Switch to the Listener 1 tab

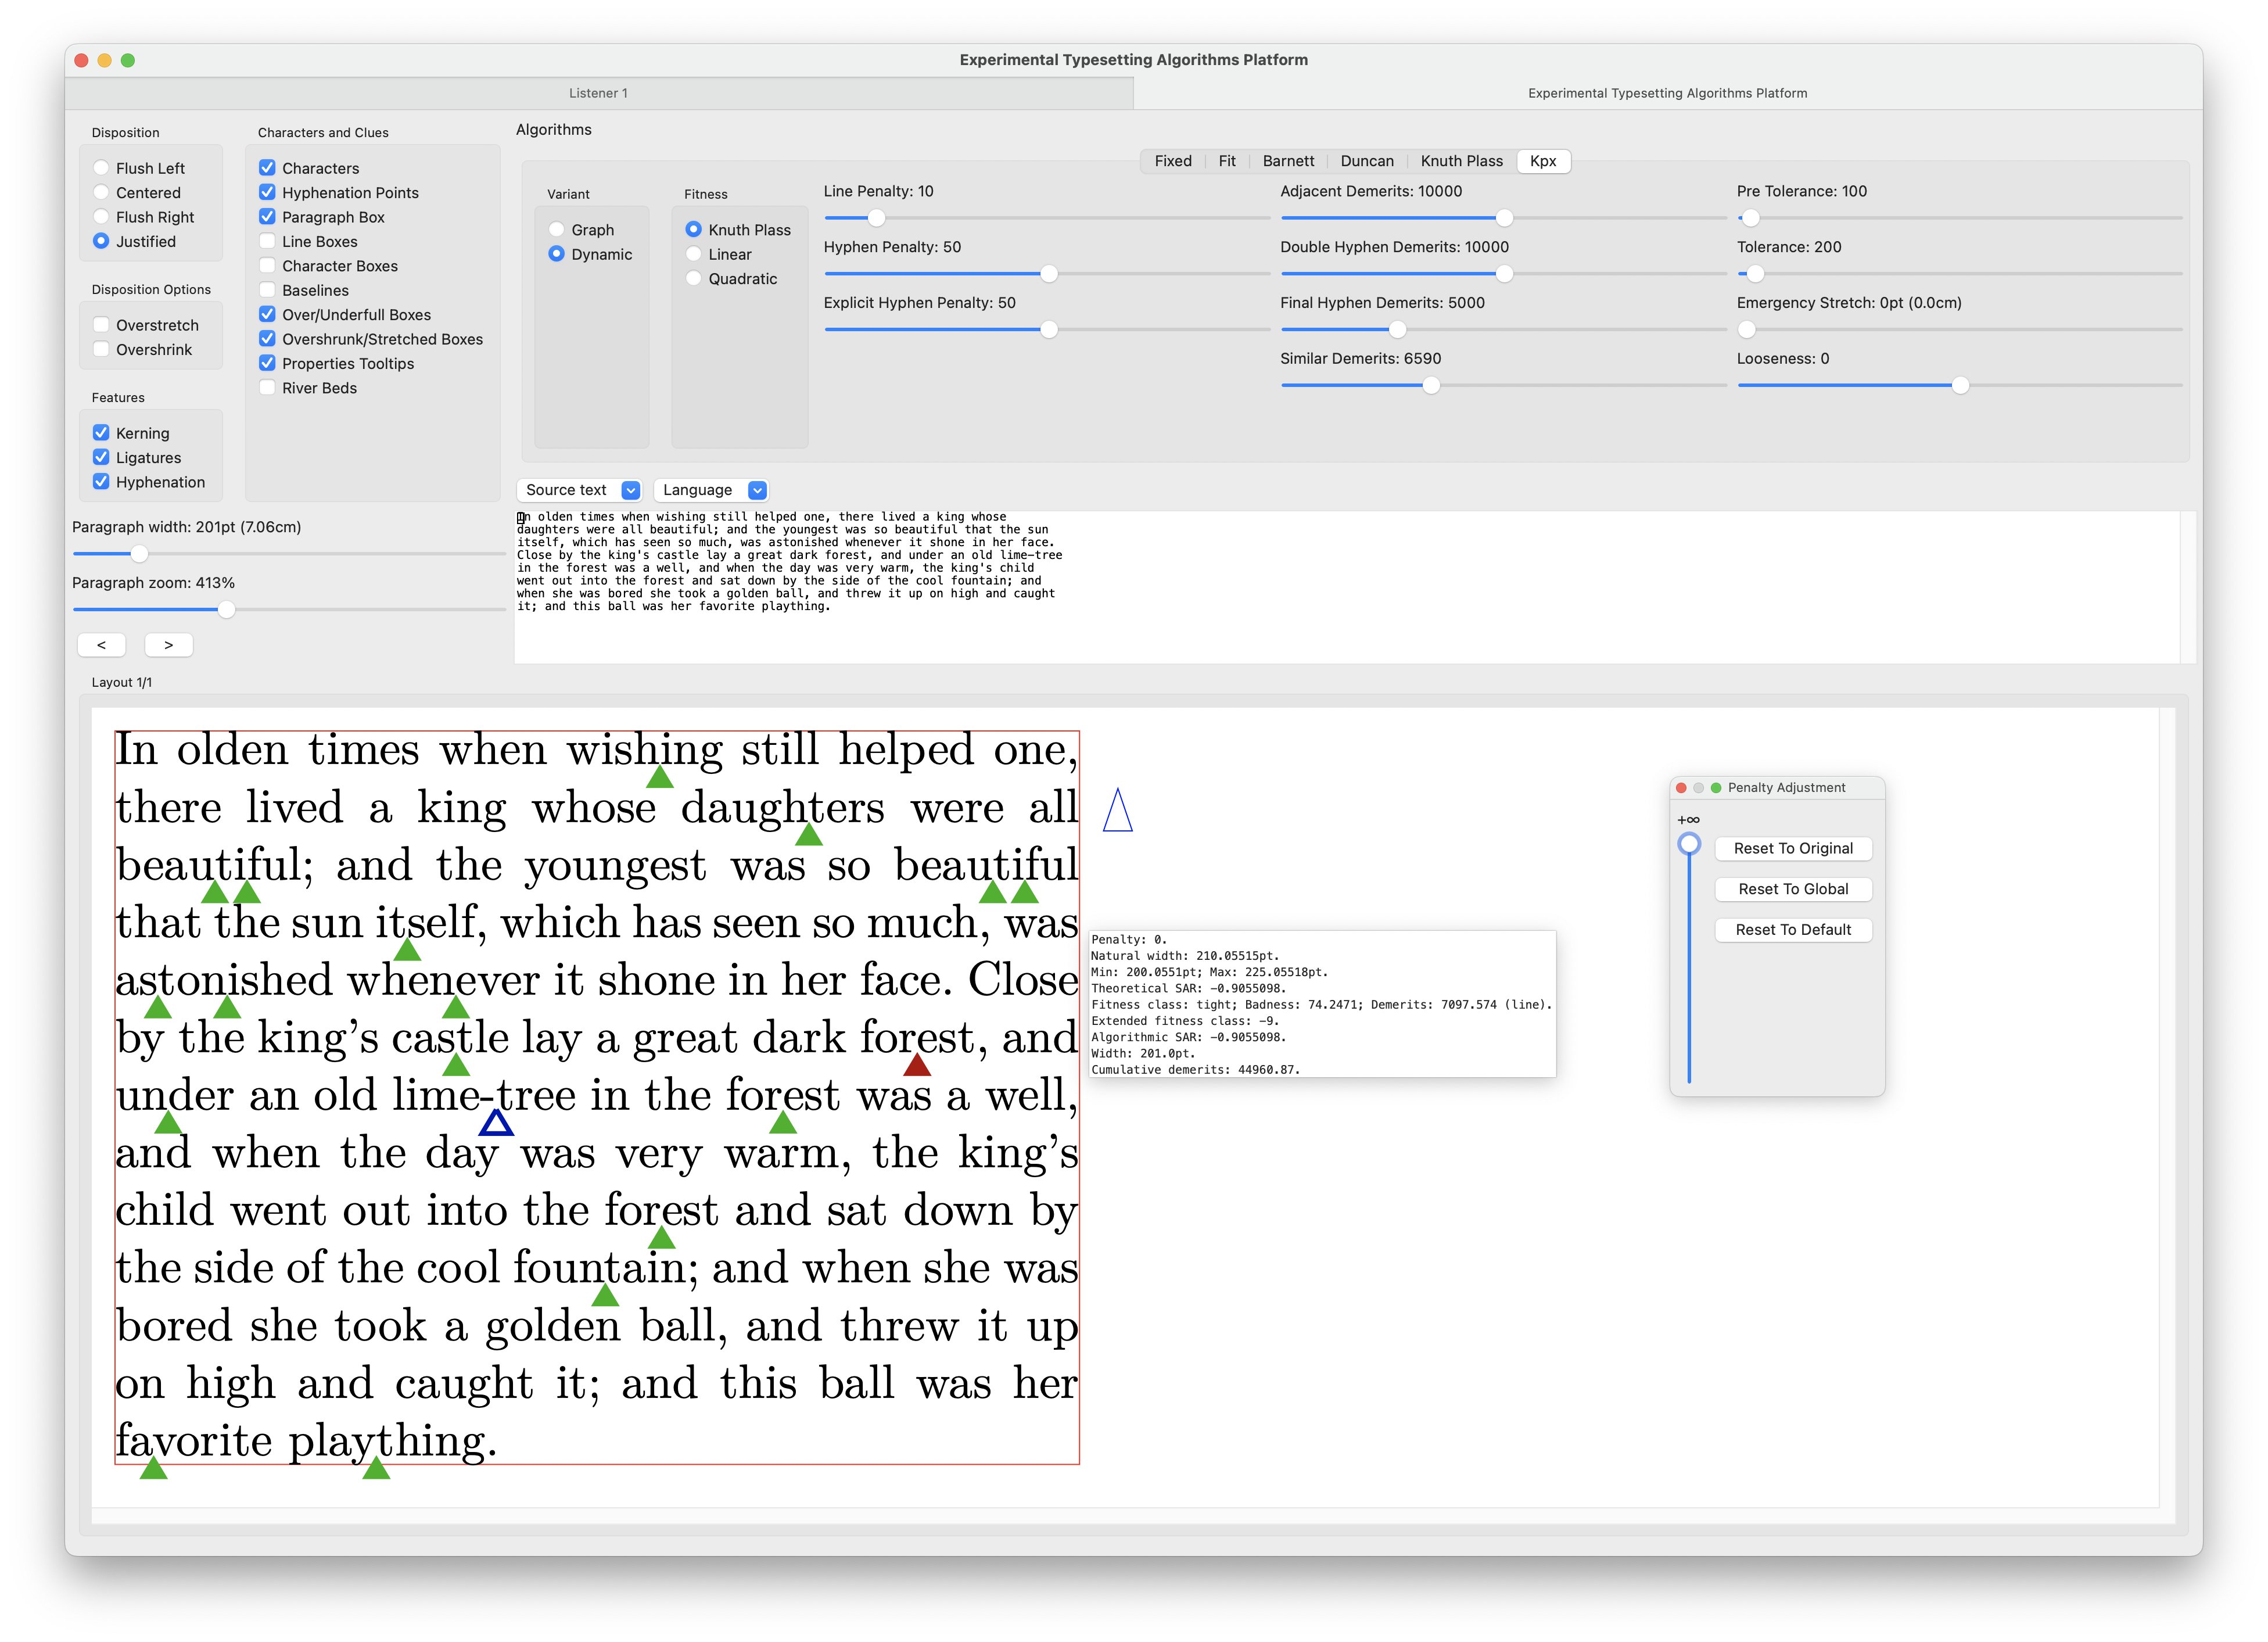[x=598, y=93]
